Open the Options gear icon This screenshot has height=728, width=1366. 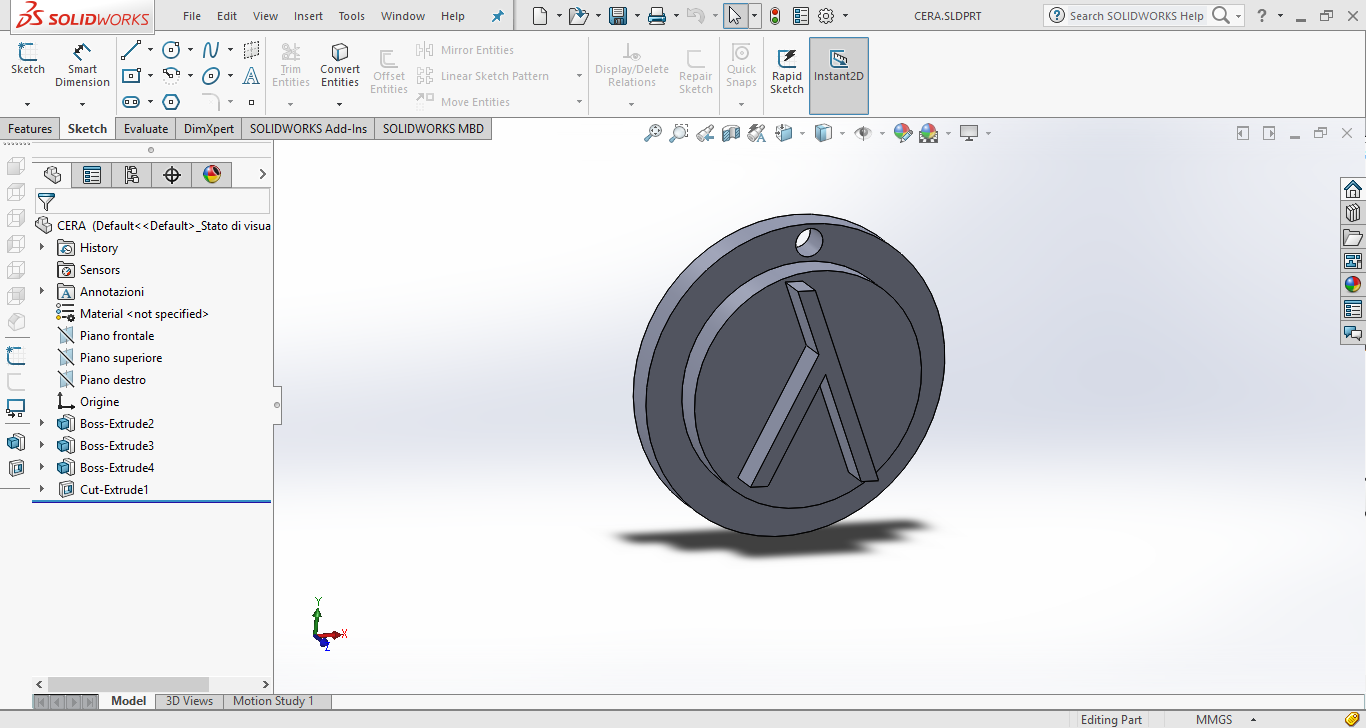click(x=826, y=16)
